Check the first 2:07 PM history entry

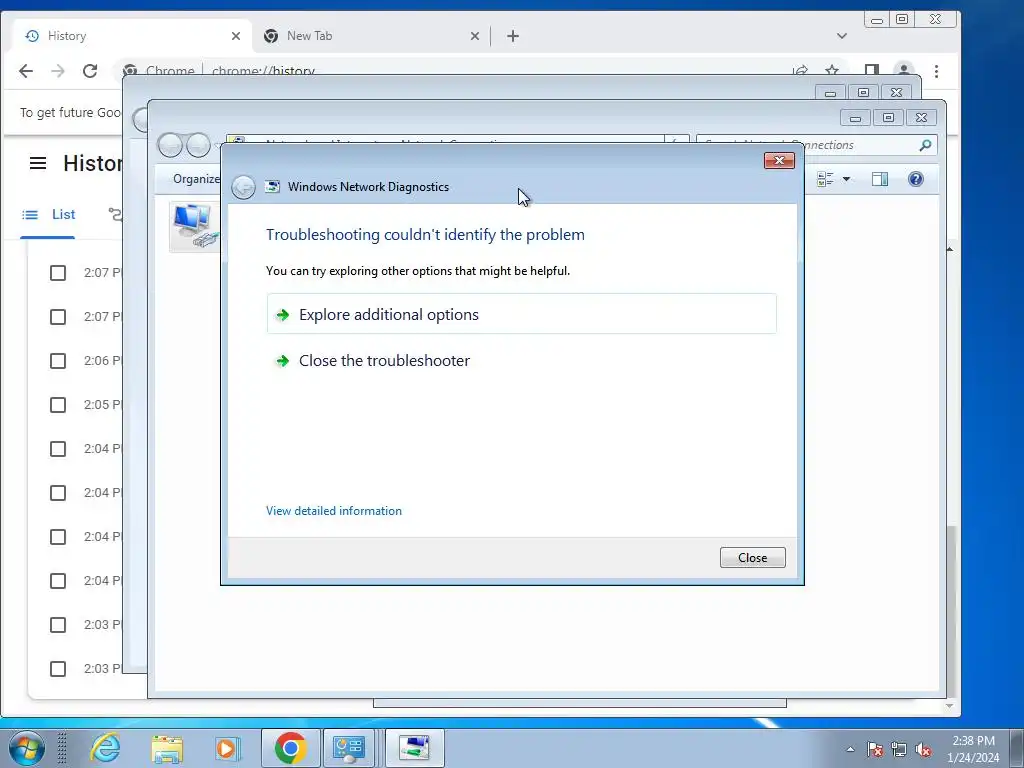(58, 272)
